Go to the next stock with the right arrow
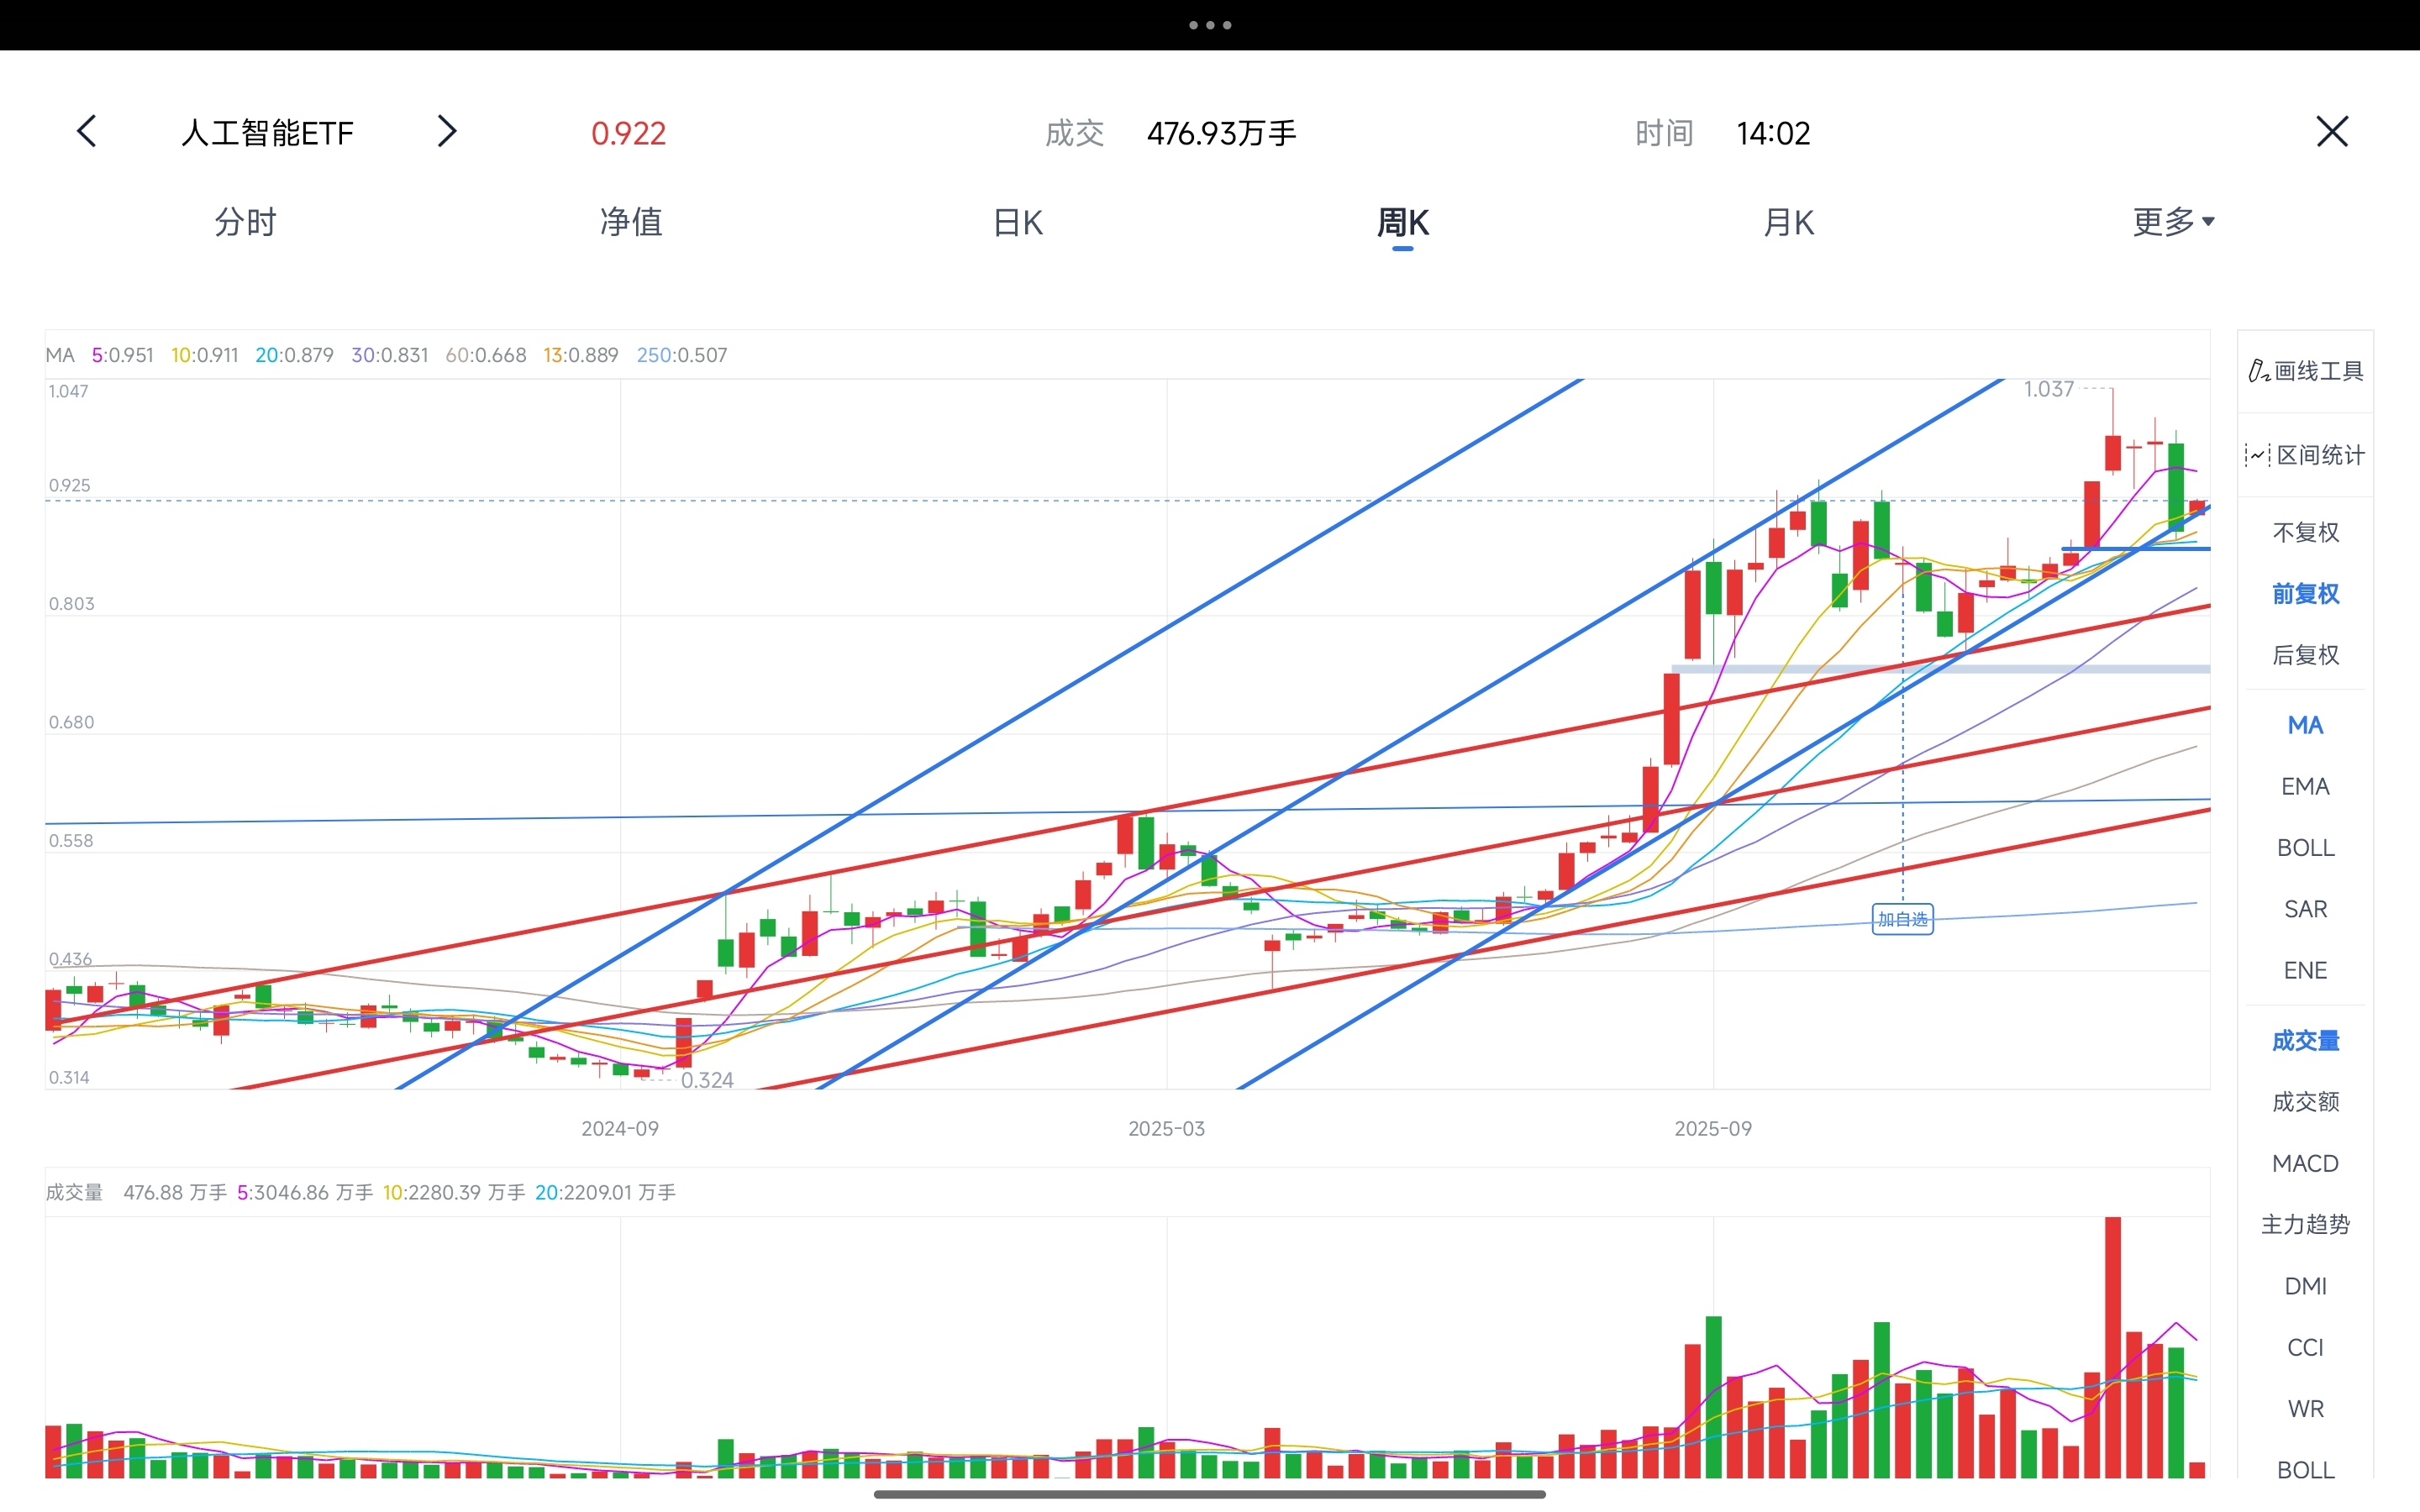Screen dimensions: 2420x1512 [x=446, y=132]
